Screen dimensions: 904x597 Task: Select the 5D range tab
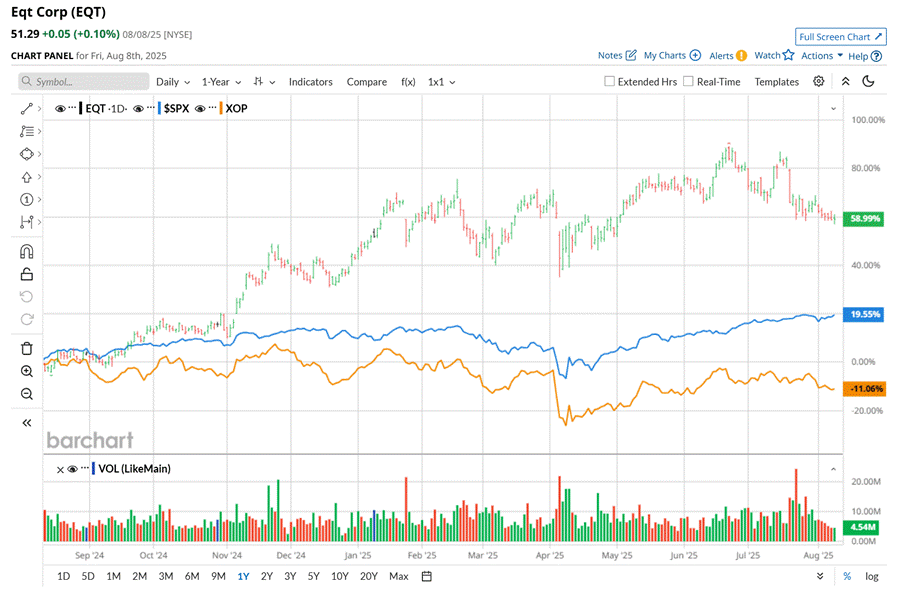click(x=88, y=576)
